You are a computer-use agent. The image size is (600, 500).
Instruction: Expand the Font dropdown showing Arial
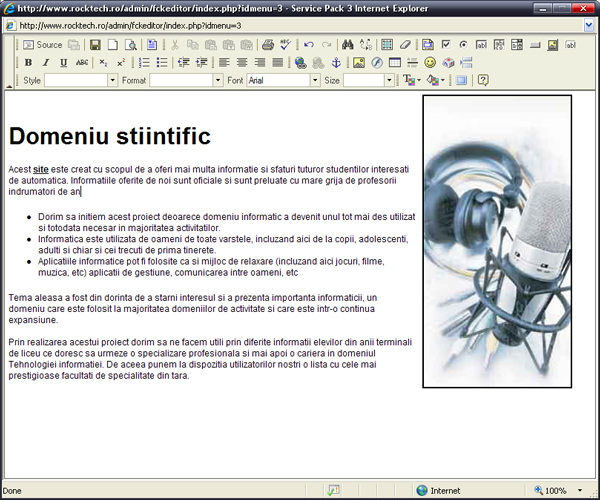click(x=315, y=80)
